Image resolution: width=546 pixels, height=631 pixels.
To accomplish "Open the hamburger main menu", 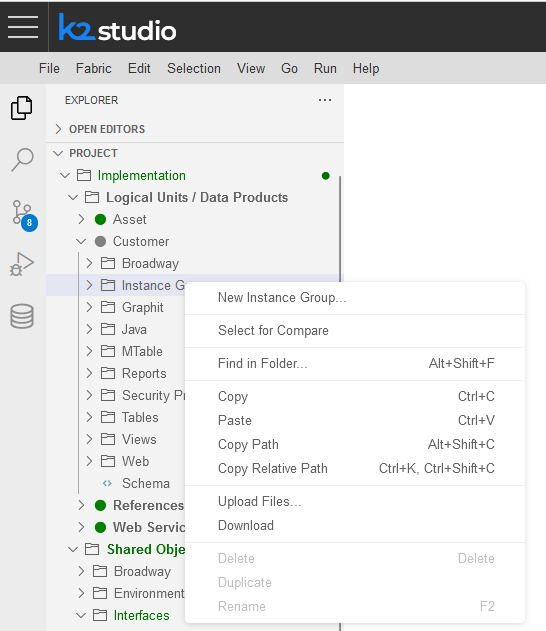I will pyautogui.click(x=23, y=27).
